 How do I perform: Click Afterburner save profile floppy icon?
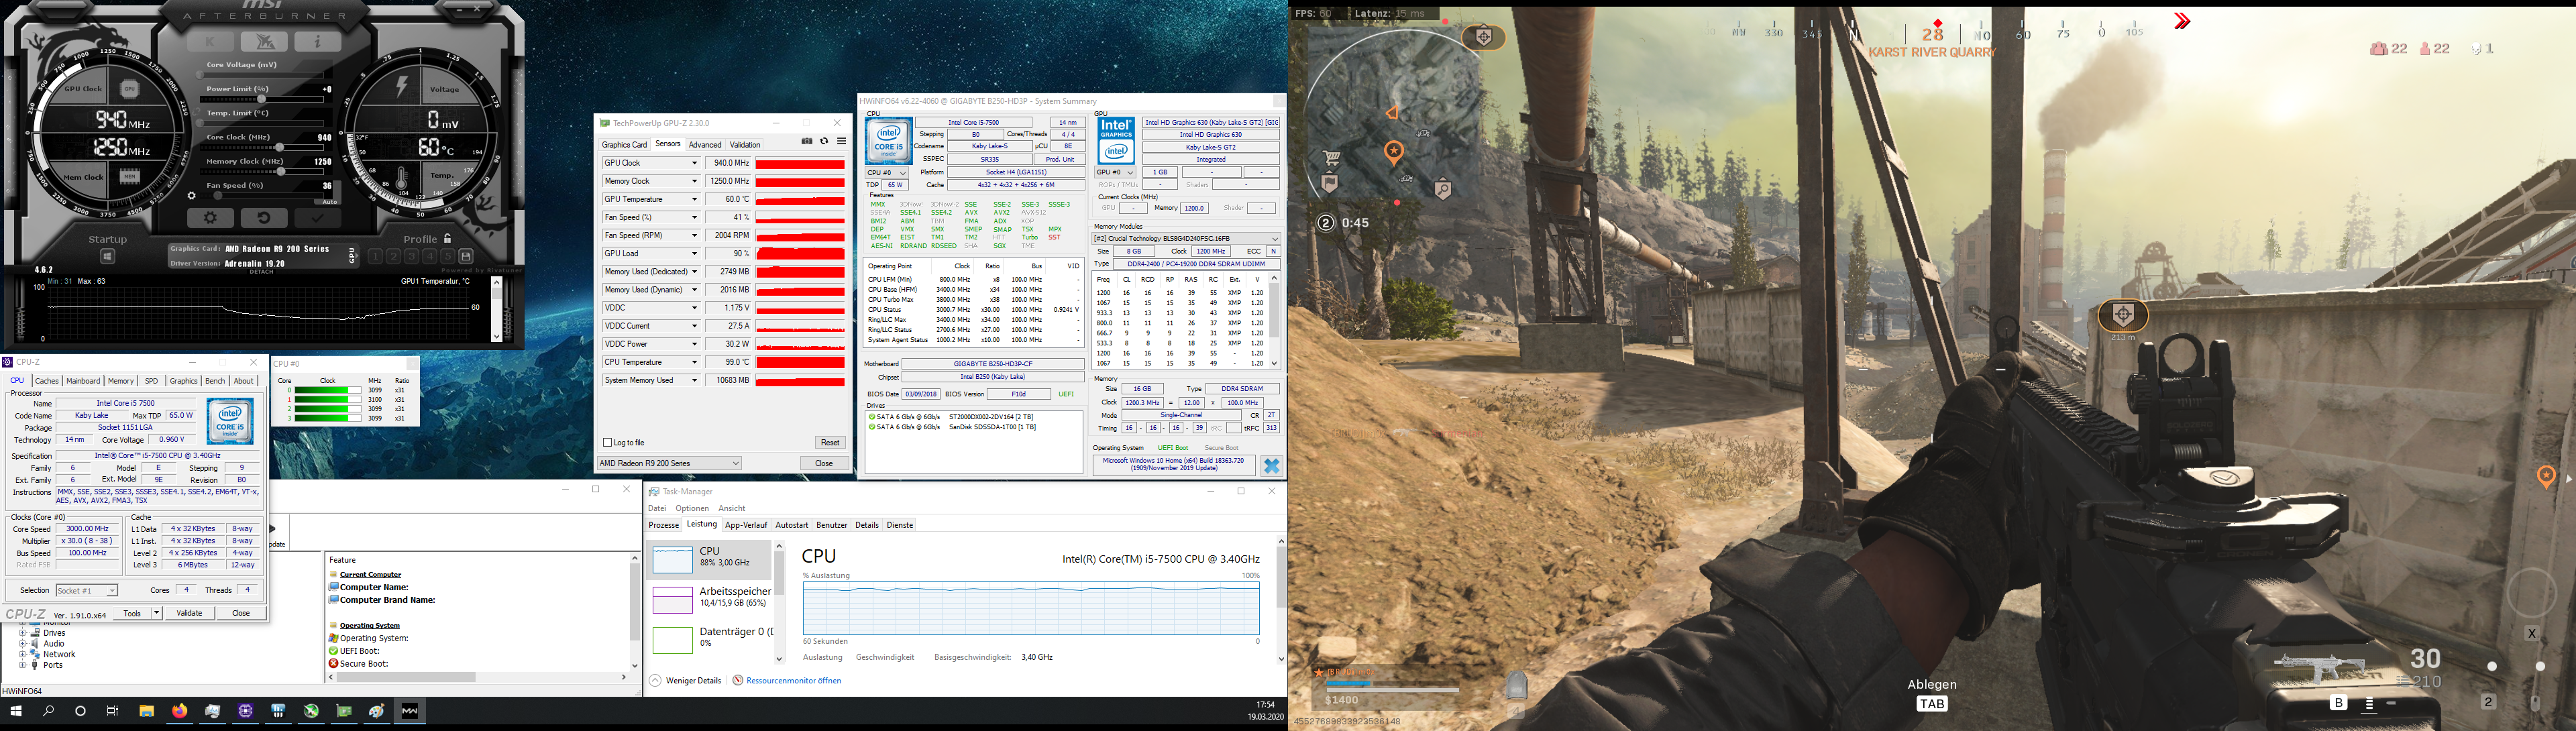coord(465,256)
